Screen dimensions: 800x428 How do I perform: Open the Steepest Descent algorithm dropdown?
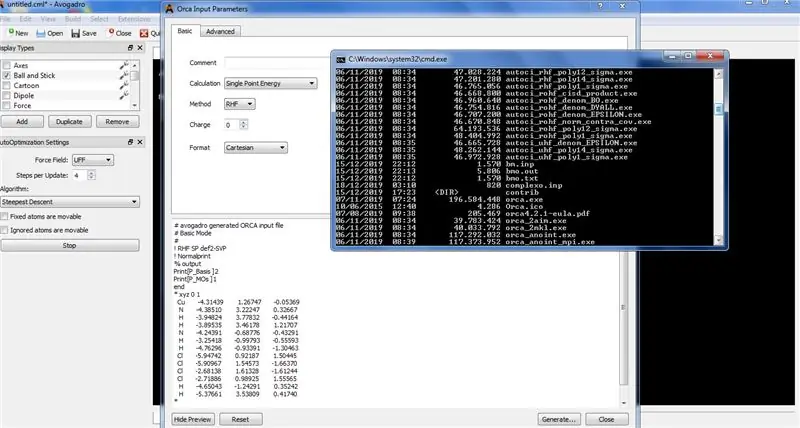pos(70,202)
